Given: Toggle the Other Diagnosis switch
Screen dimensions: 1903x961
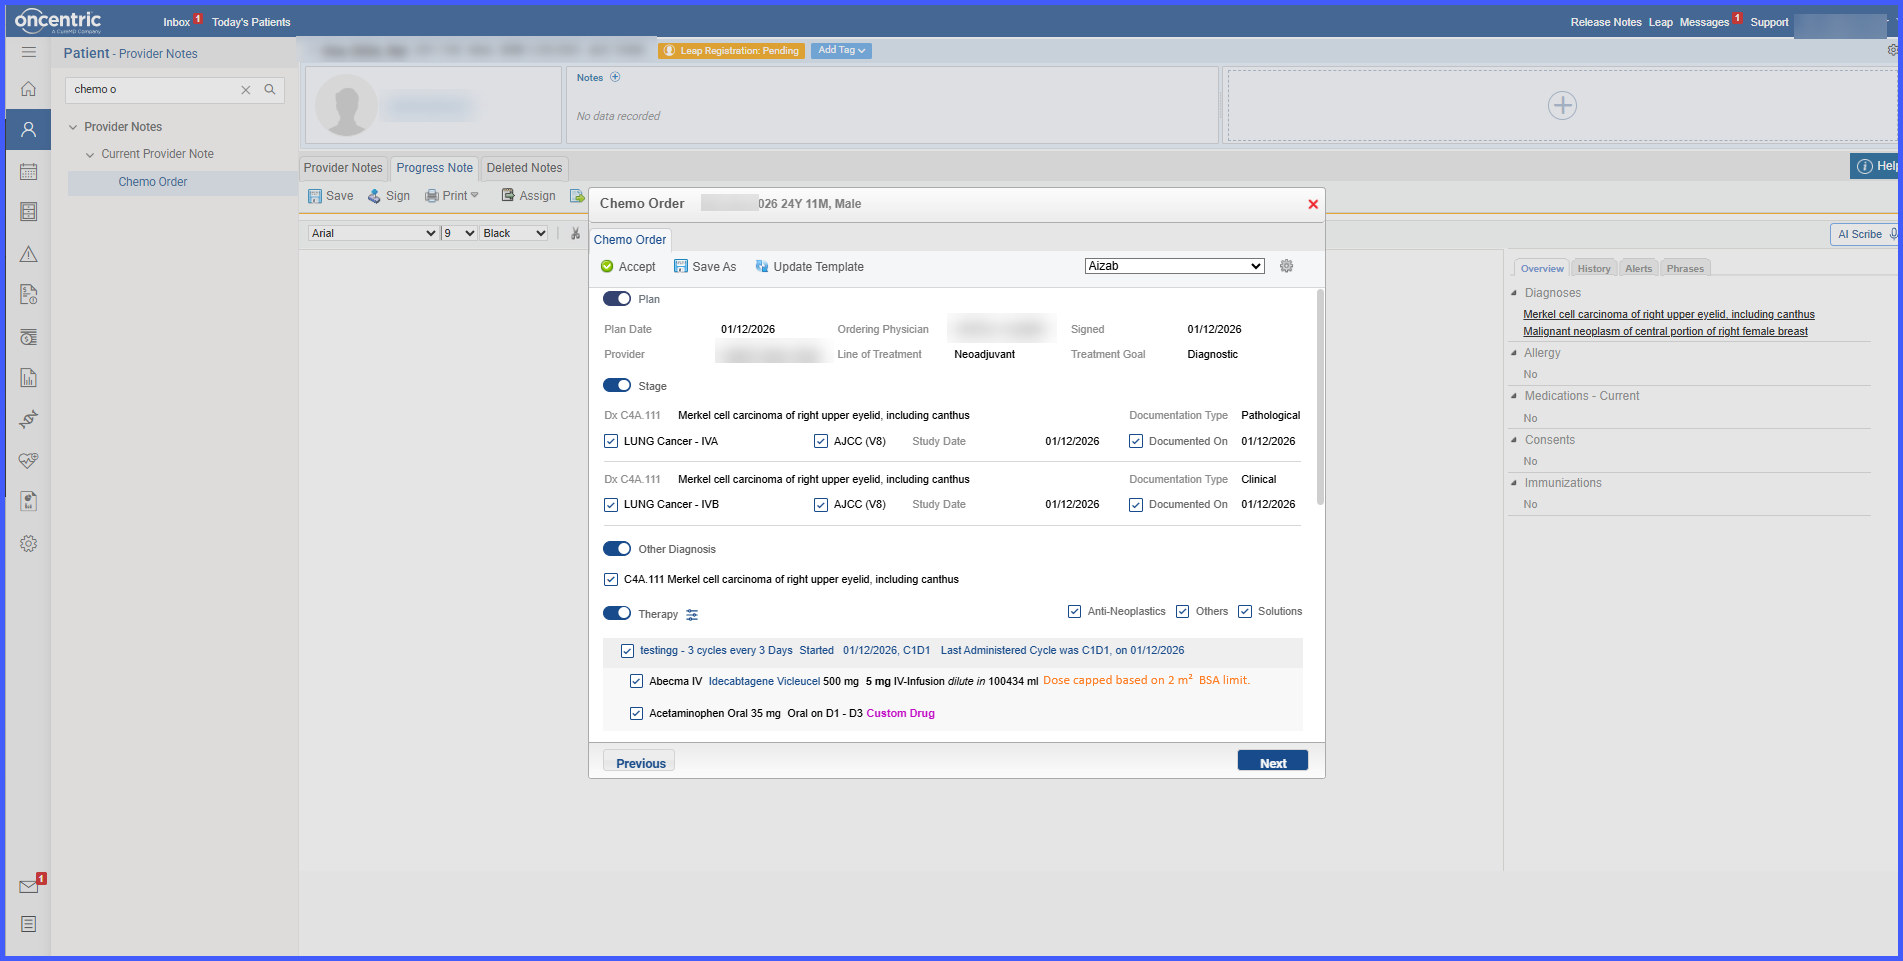Looking at the screenshot, I should pyautogui.click(x=617, y=549).
